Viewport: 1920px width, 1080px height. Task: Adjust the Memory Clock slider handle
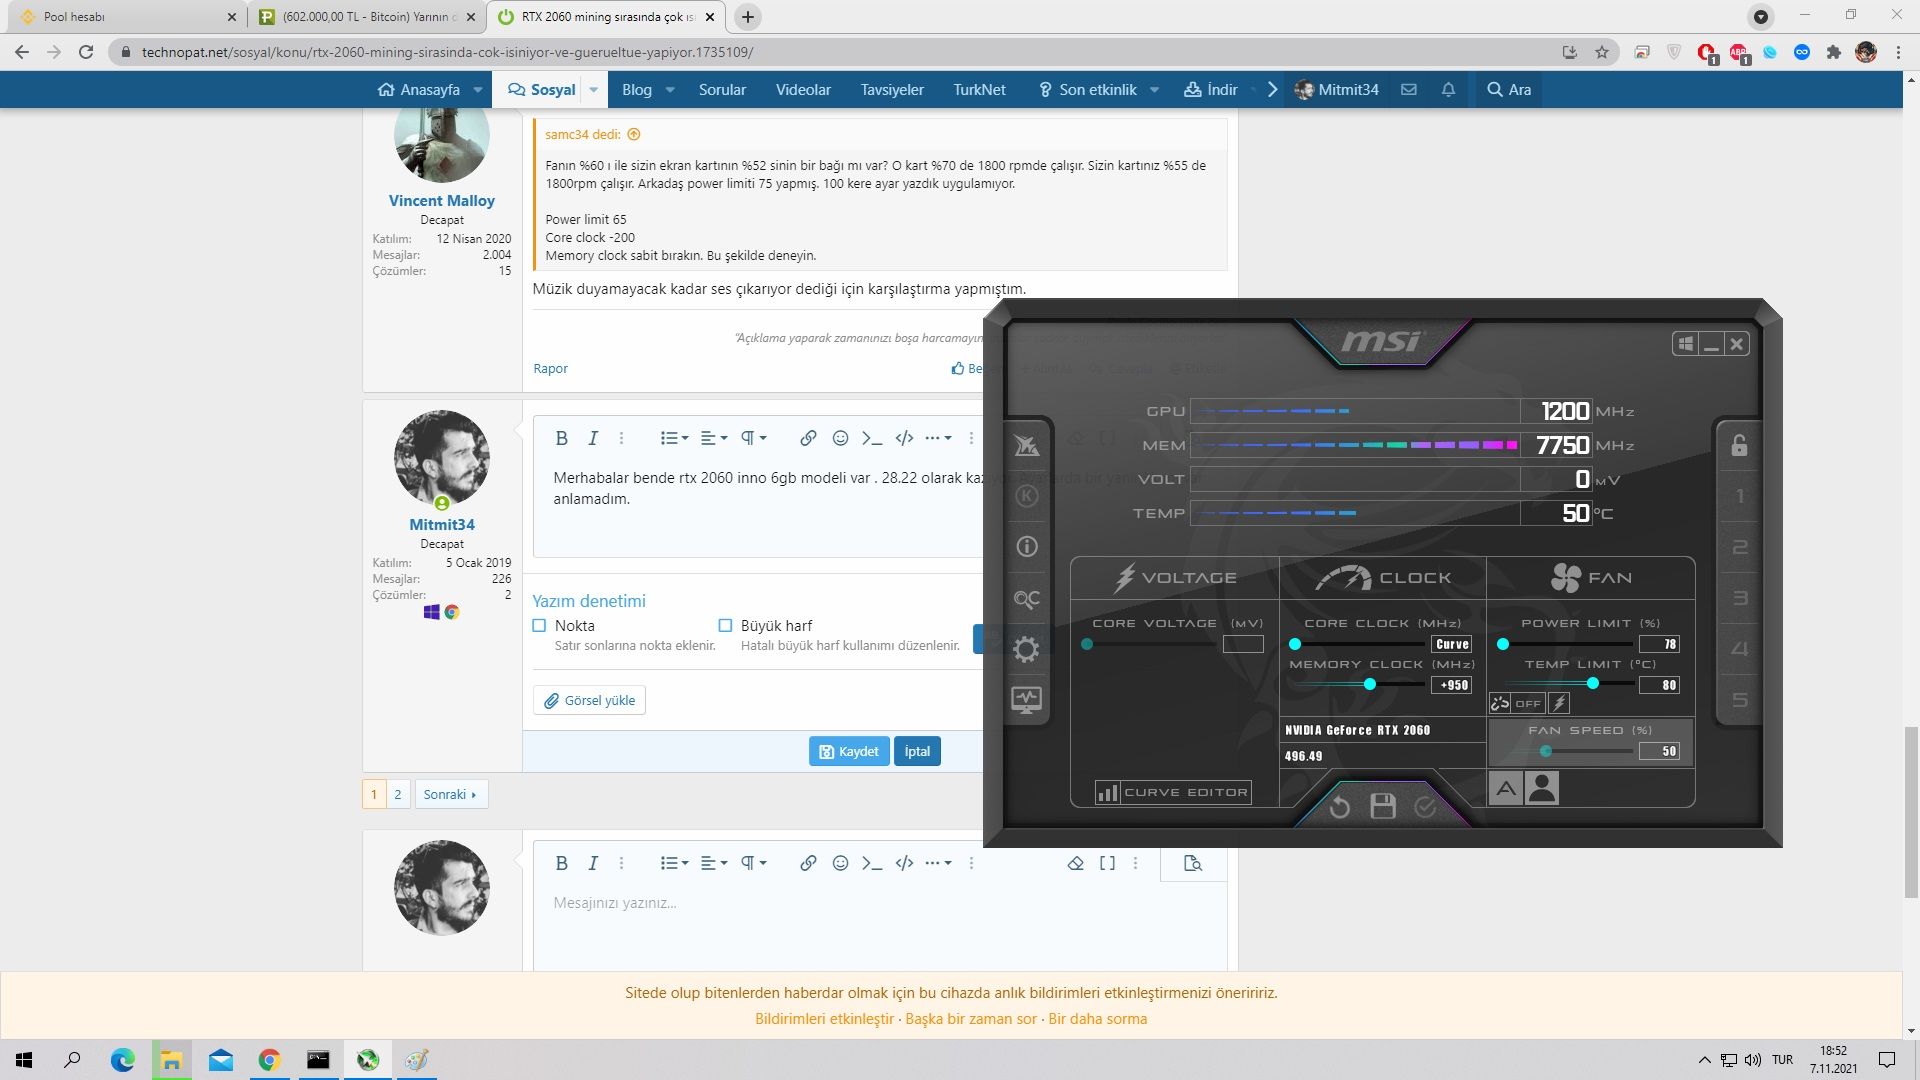(1370, 684)
